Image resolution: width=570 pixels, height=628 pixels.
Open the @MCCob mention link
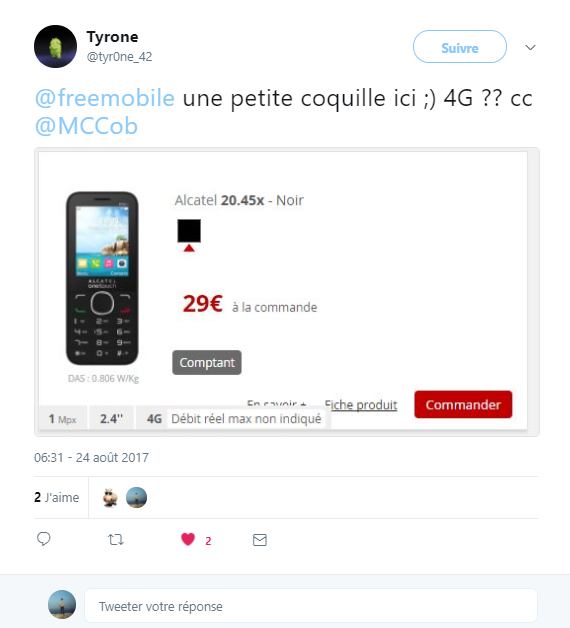86,126
